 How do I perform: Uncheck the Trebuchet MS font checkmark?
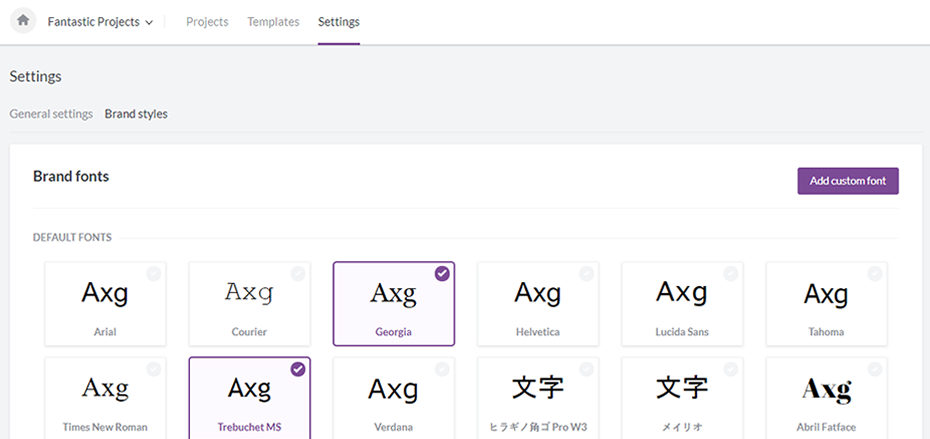click(x=298, y=369)
